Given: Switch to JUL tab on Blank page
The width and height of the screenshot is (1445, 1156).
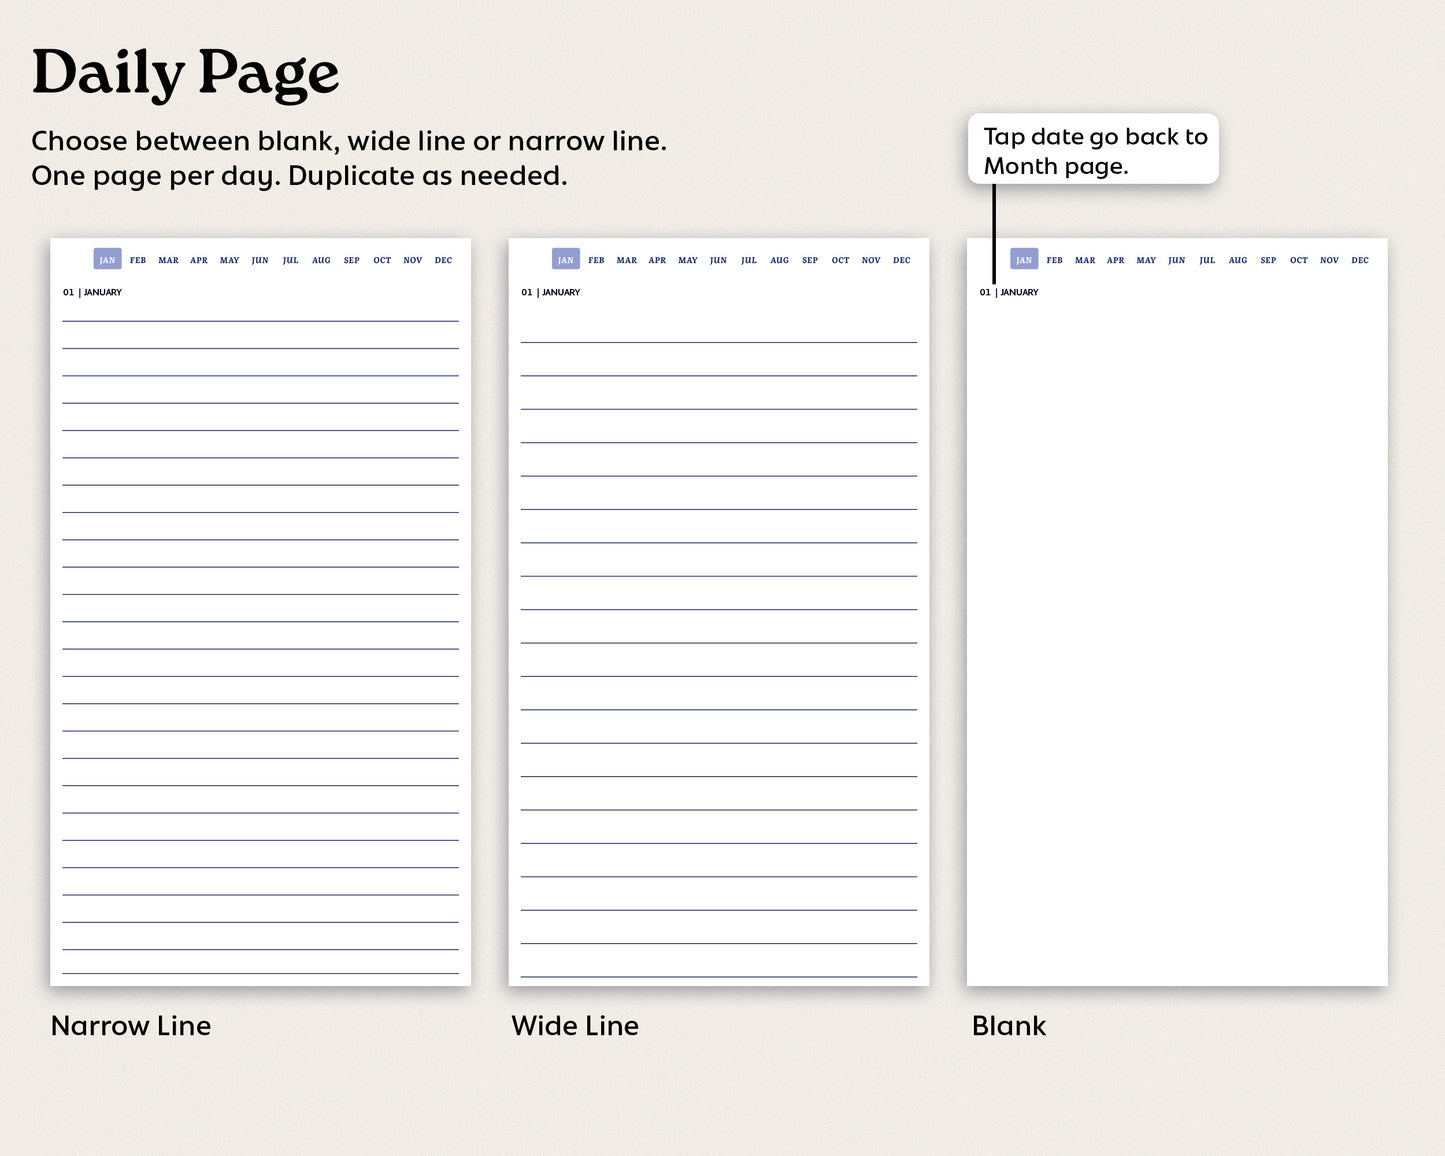Looking at the screenshot, I should (x=1207, y=260).
